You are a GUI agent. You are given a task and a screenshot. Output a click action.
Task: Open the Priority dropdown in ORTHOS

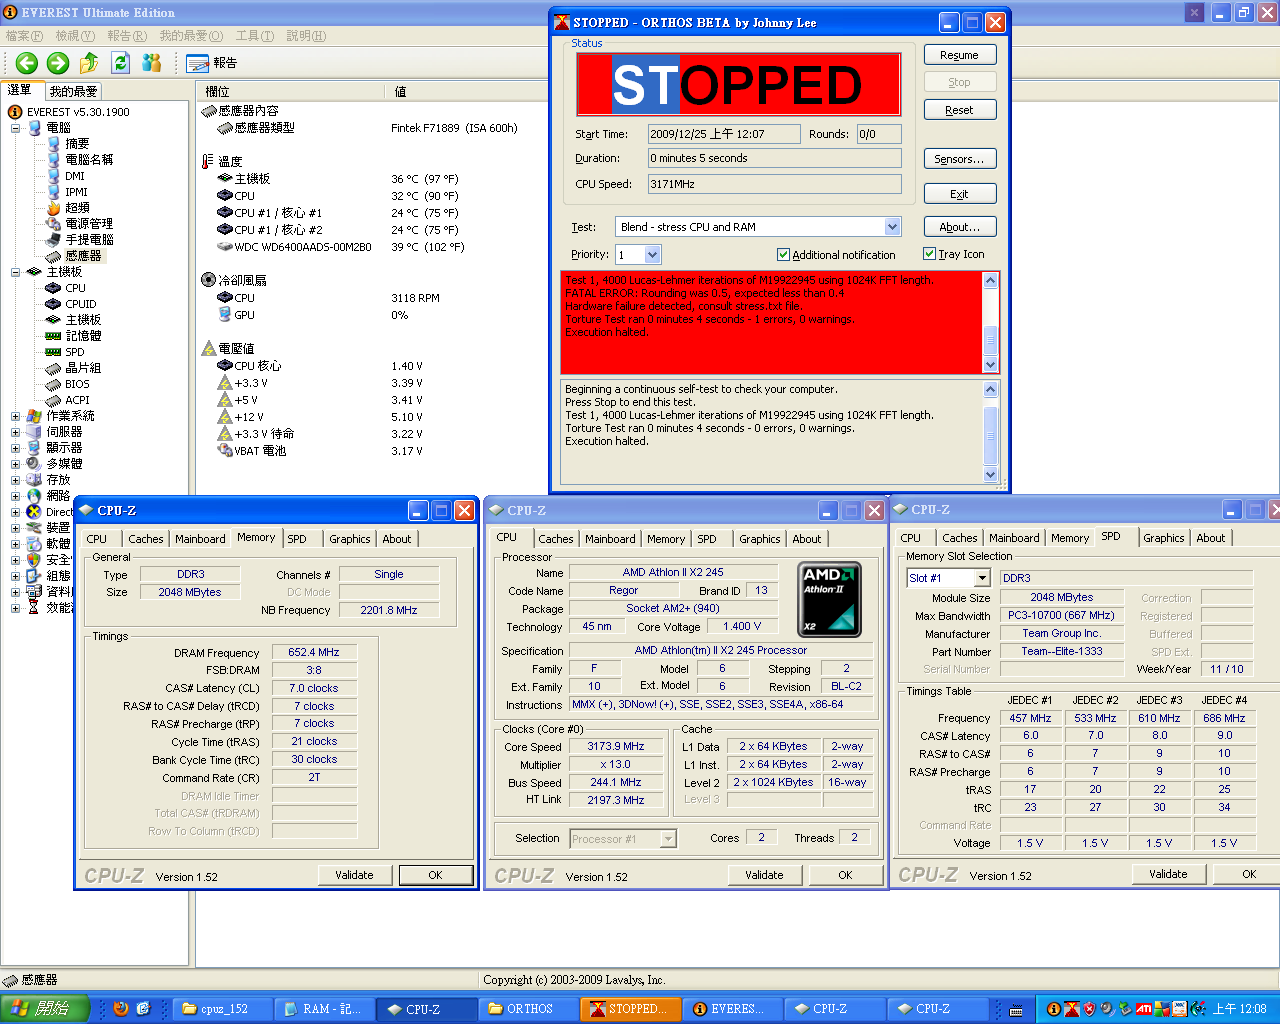[652, 255]
